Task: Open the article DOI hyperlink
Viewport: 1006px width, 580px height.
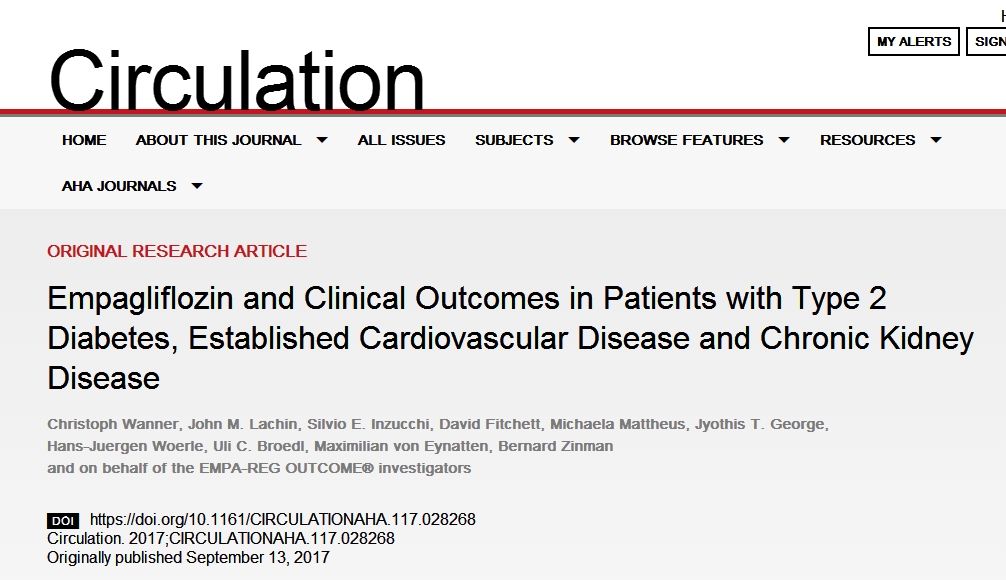Action: (283, 520)
